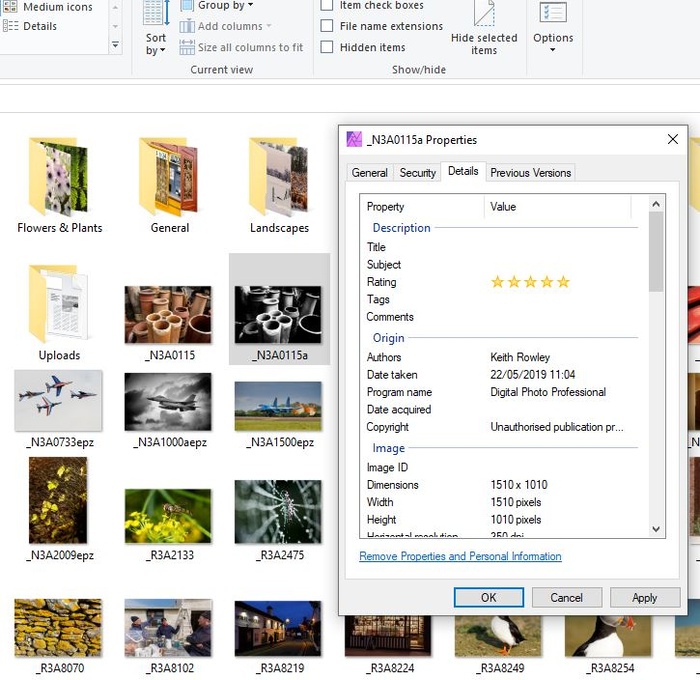The width and height of the screenshot is (700, 680).
Task: Click Remove Properties and Personal Information link
Action: tap(460, 556)
